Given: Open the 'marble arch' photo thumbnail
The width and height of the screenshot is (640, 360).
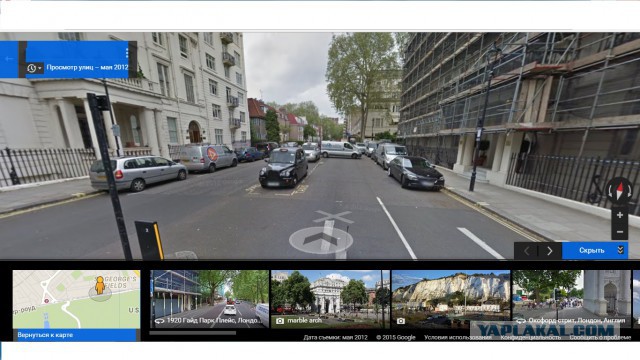Looking at the screenshot, I should tap(330, 299).
